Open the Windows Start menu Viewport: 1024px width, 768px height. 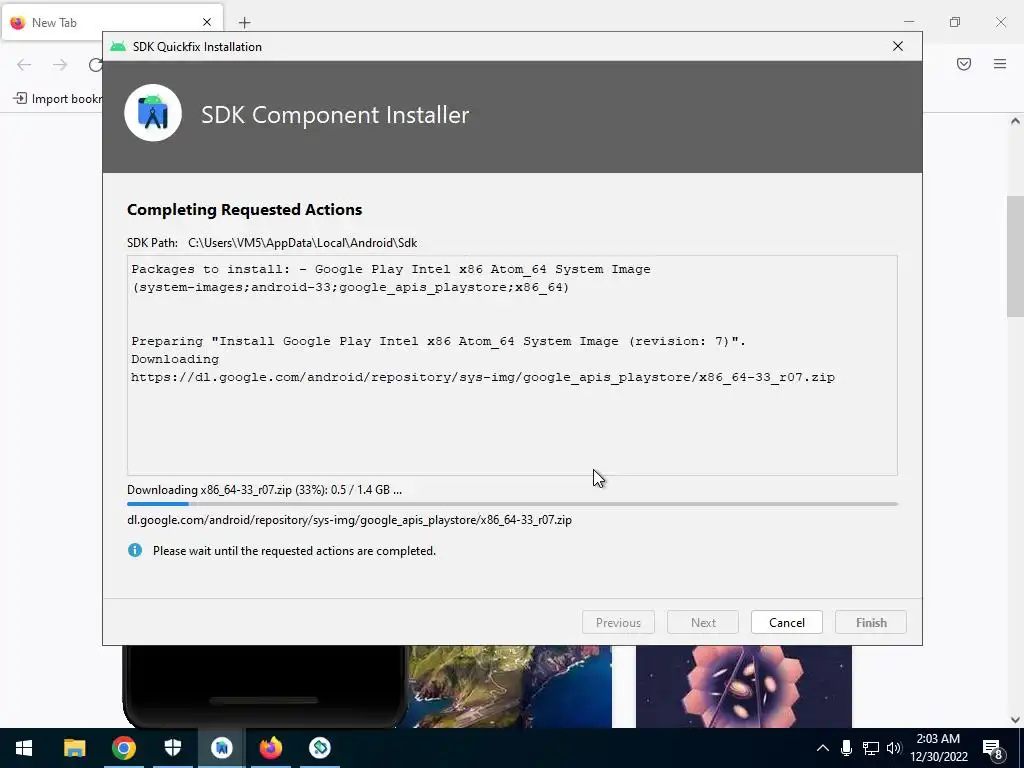tap(24, 748)
